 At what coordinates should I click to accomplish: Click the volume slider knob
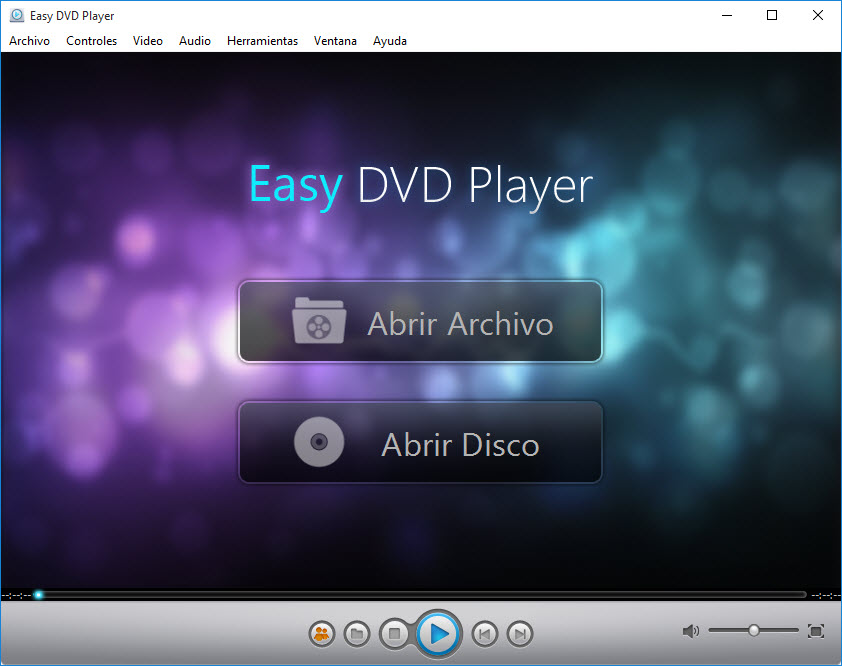pos(754,630)
